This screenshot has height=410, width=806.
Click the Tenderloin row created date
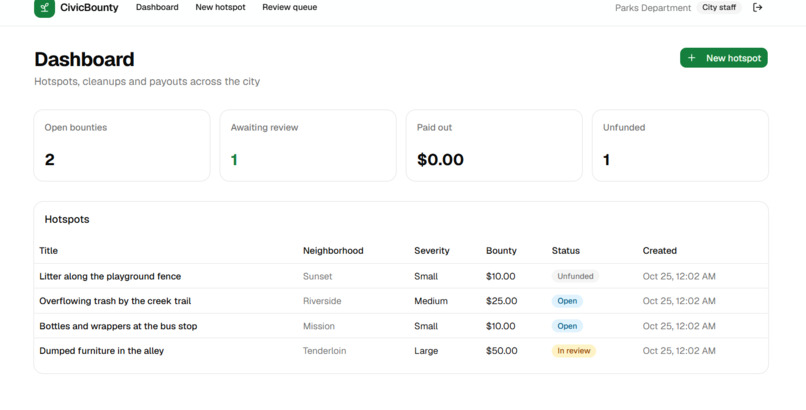[679, 351]
